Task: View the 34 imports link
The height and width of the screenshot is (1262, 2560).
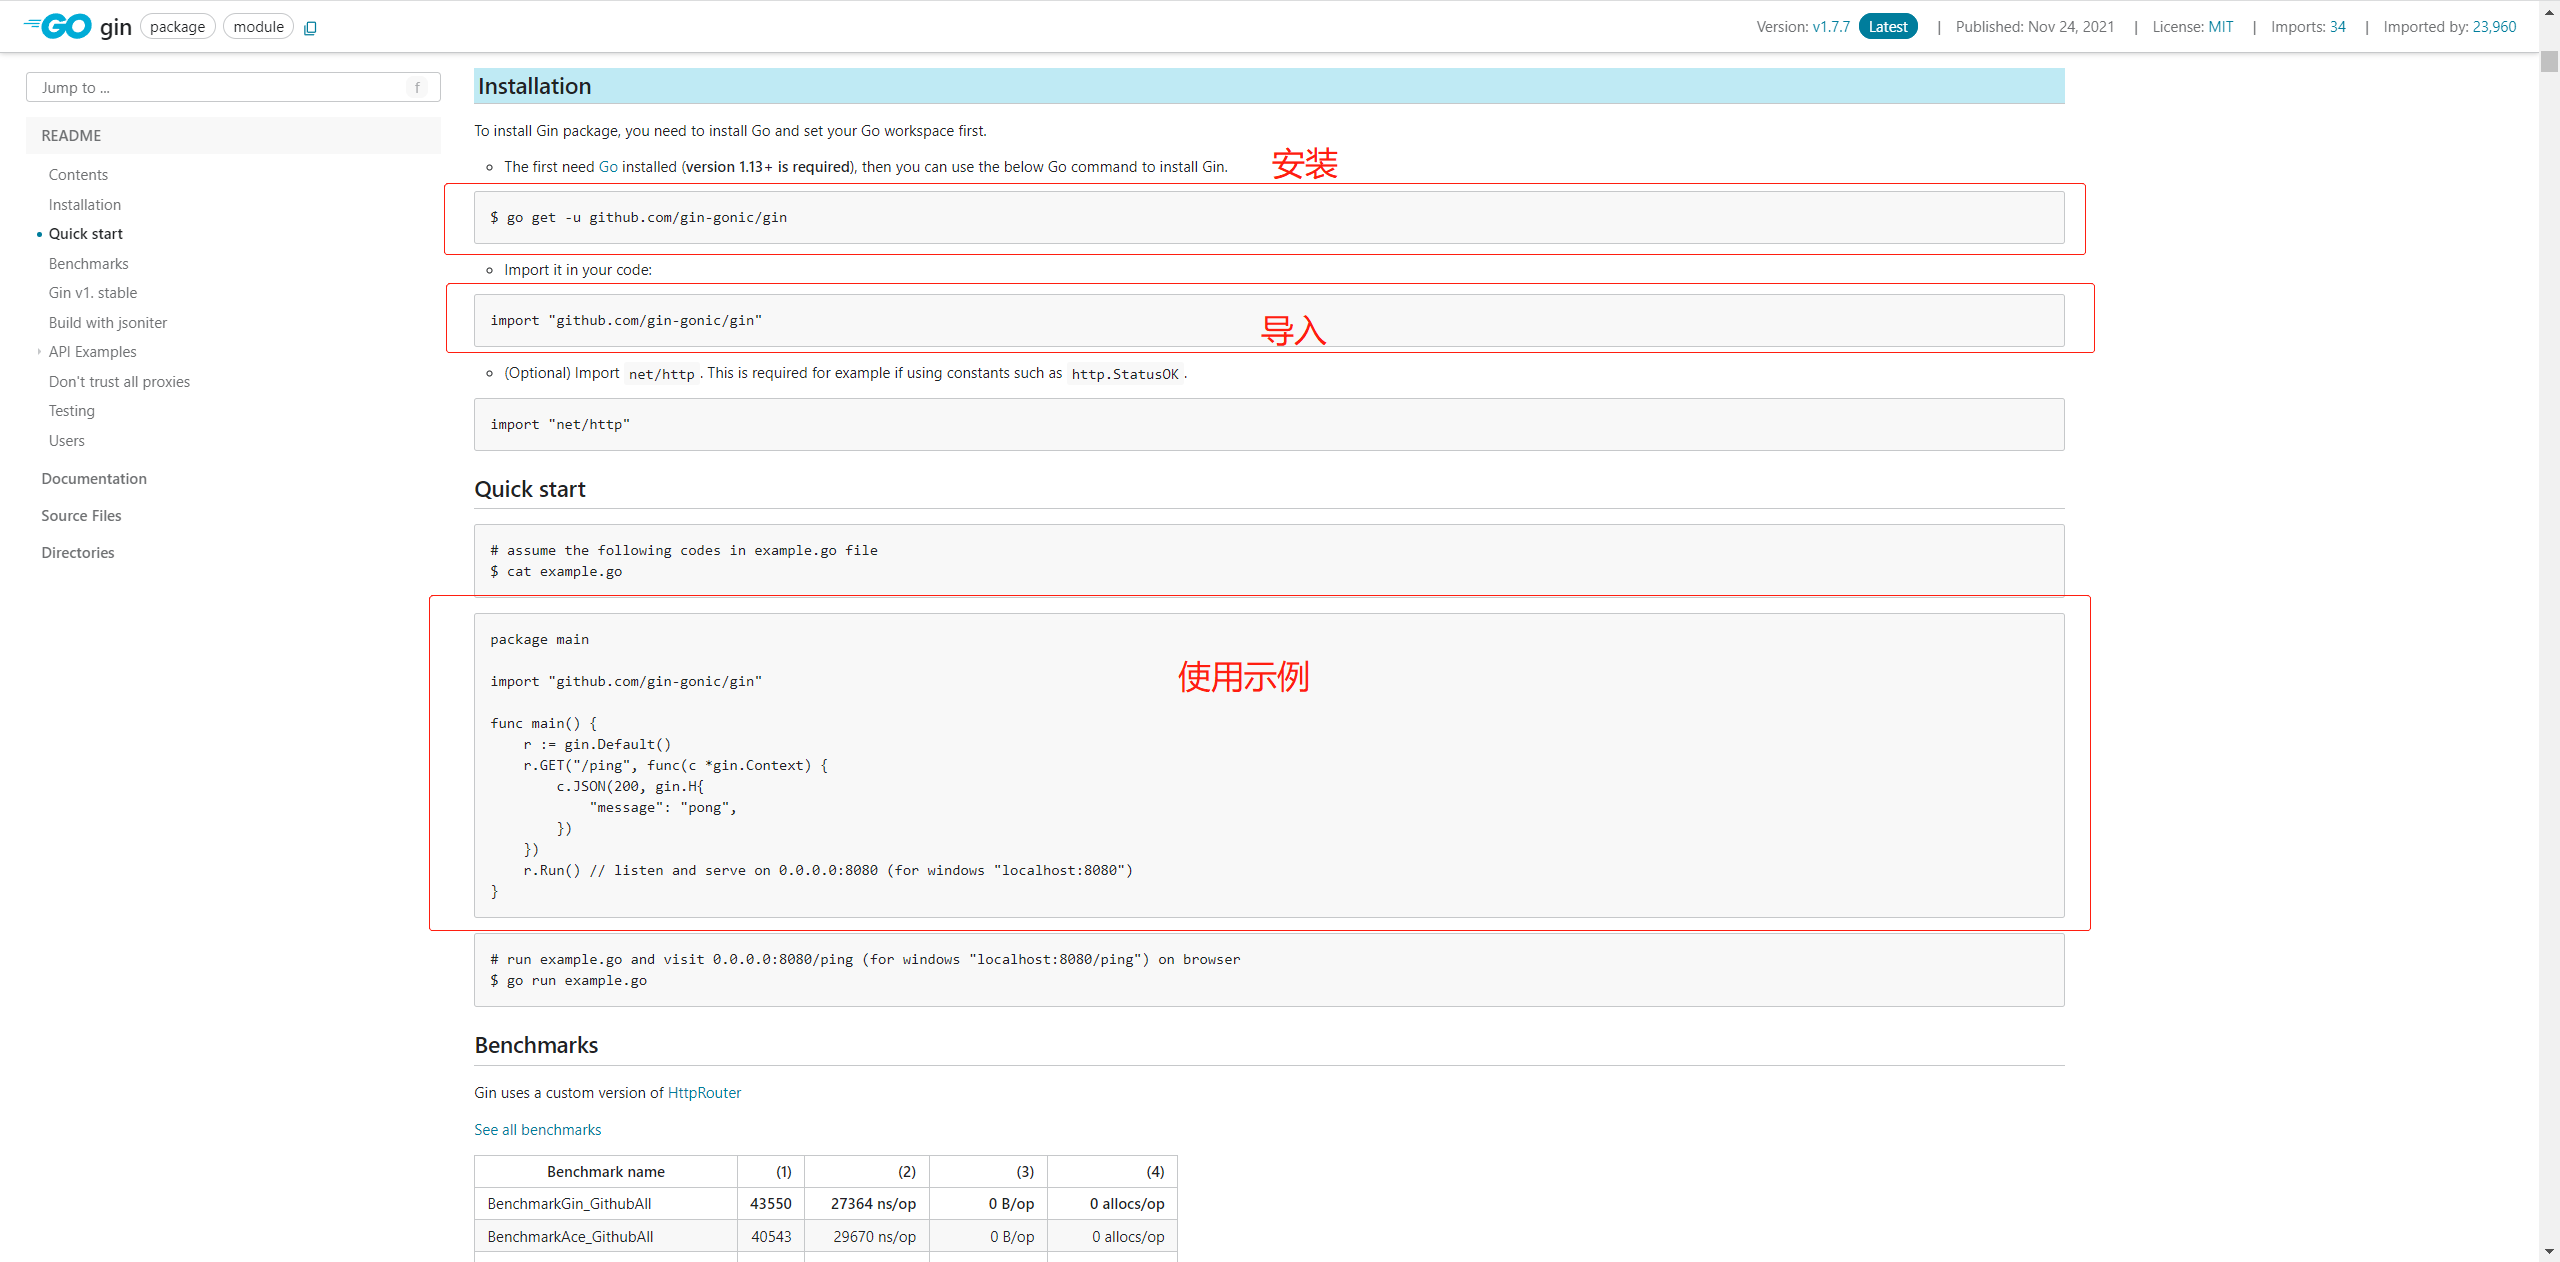Action: (x=2337, y=27)
